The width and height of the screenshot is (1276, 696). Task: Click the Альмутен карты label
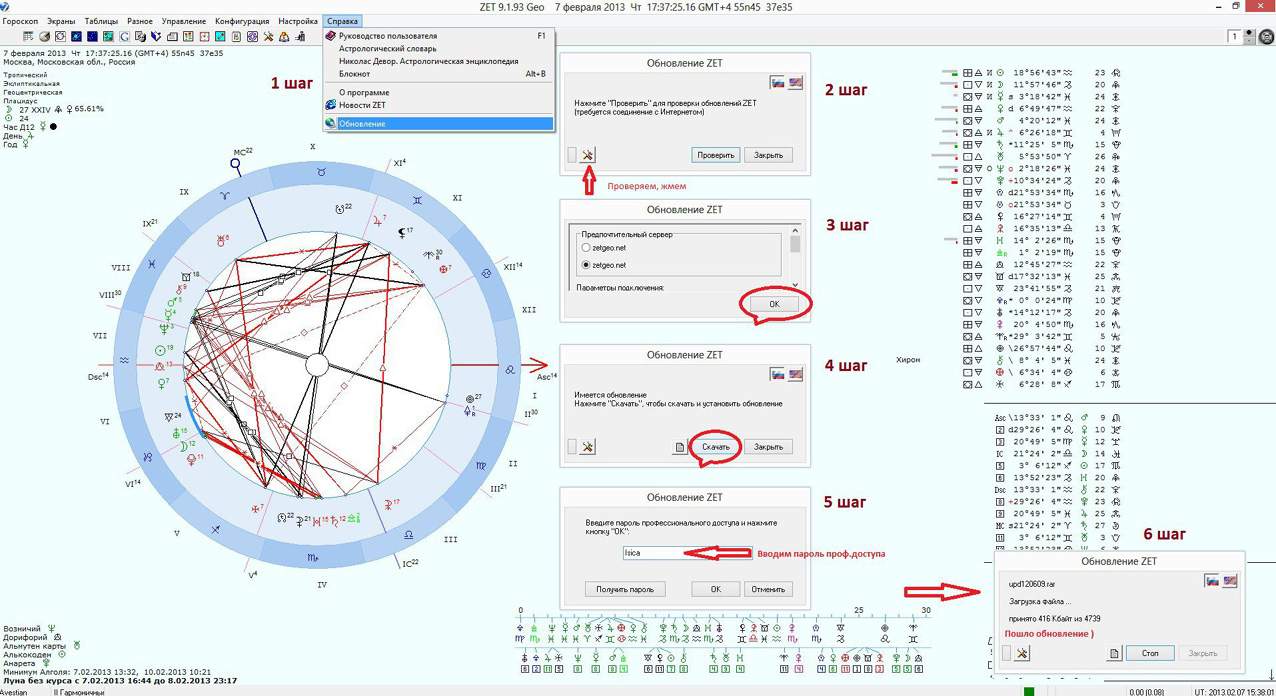pos(37,645)
